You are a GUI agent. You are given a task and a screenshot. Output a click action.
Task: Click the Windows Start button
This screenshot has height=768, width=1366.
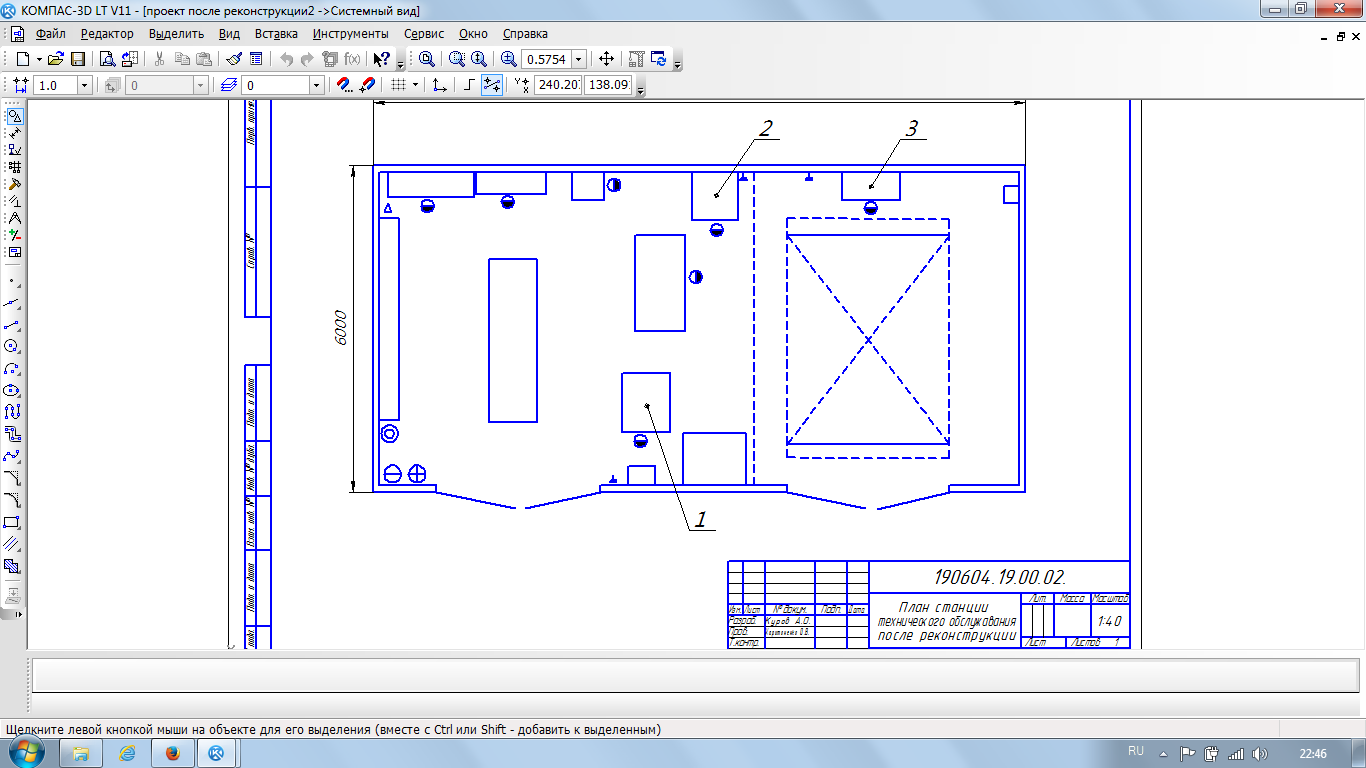point(27,752)
